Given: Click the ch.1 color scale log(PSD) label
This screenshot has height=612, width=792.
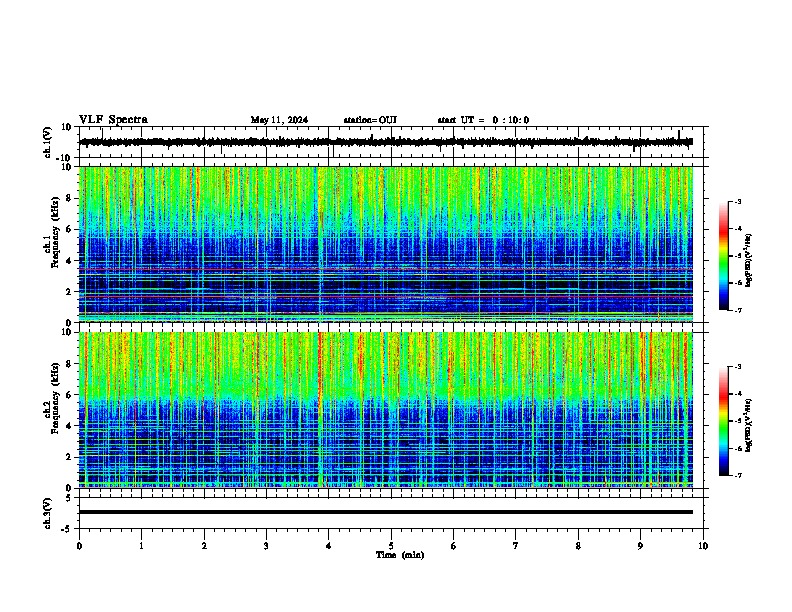Looking at the screenshot, I should coord(749,261).
